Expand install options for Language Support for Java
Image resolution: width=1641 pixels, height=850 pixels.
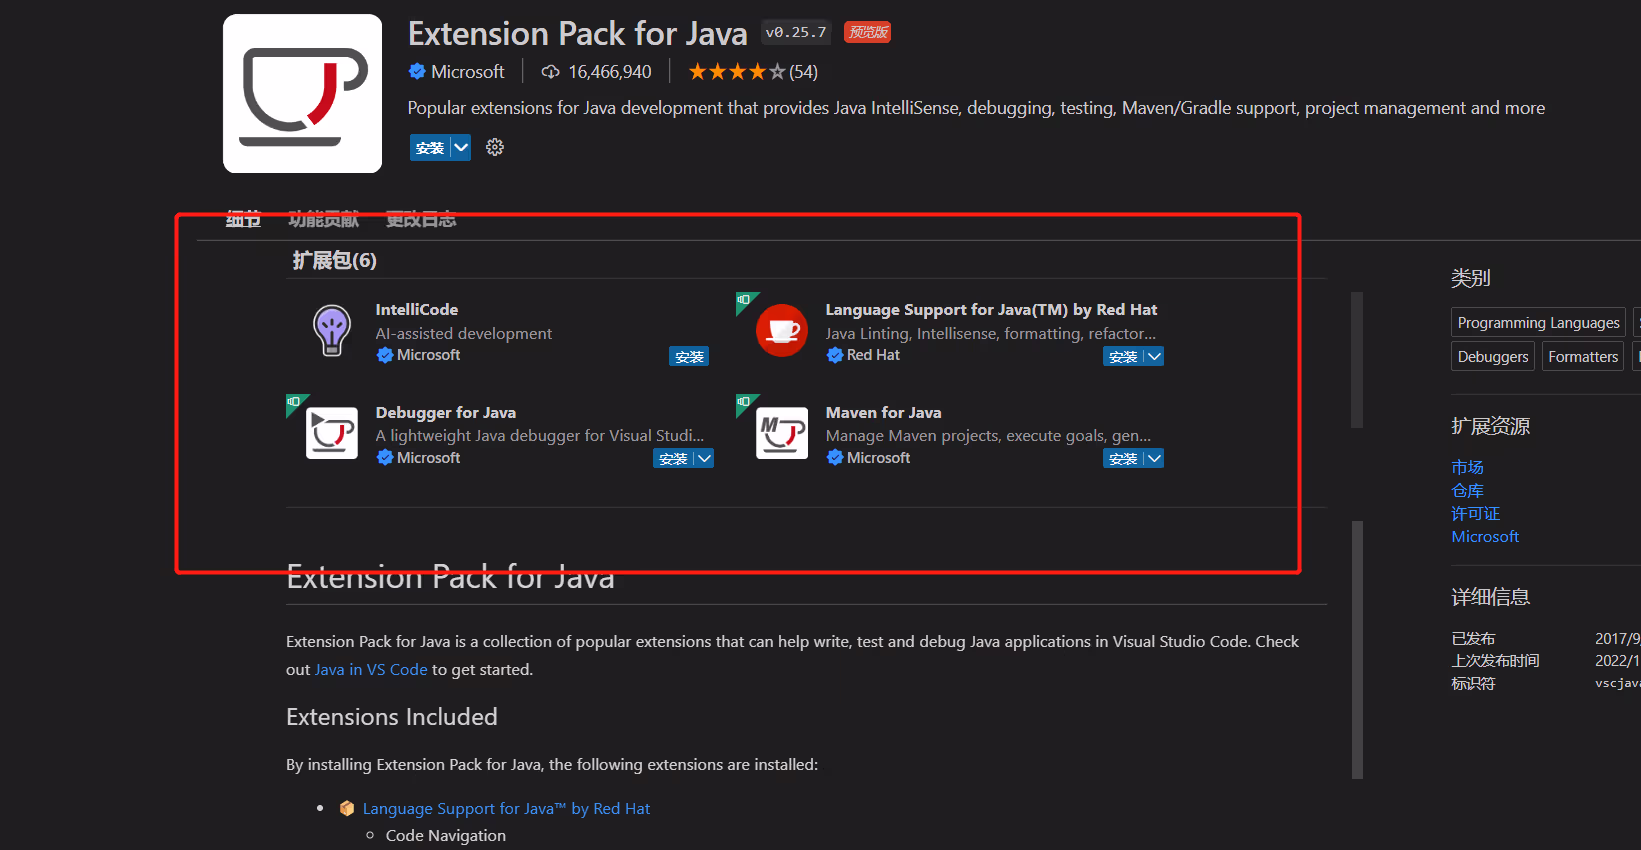(x=1154, y=357)
